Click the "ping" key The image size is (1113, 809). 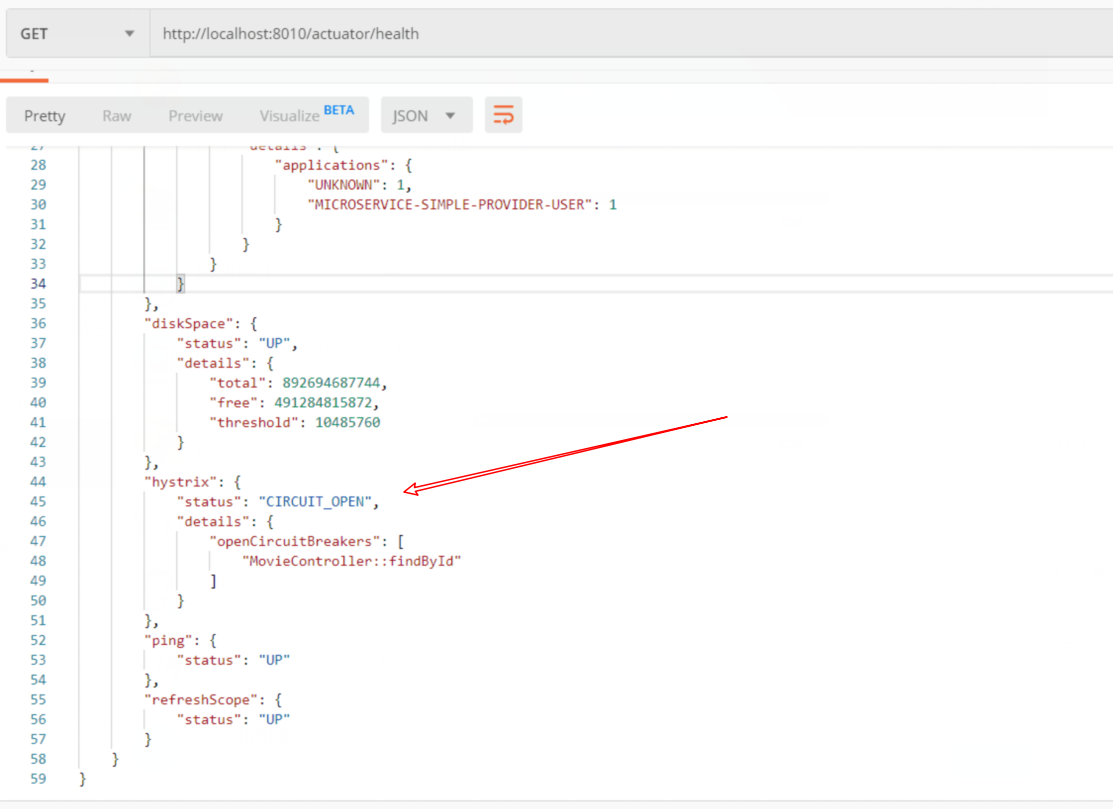(168, 641)
